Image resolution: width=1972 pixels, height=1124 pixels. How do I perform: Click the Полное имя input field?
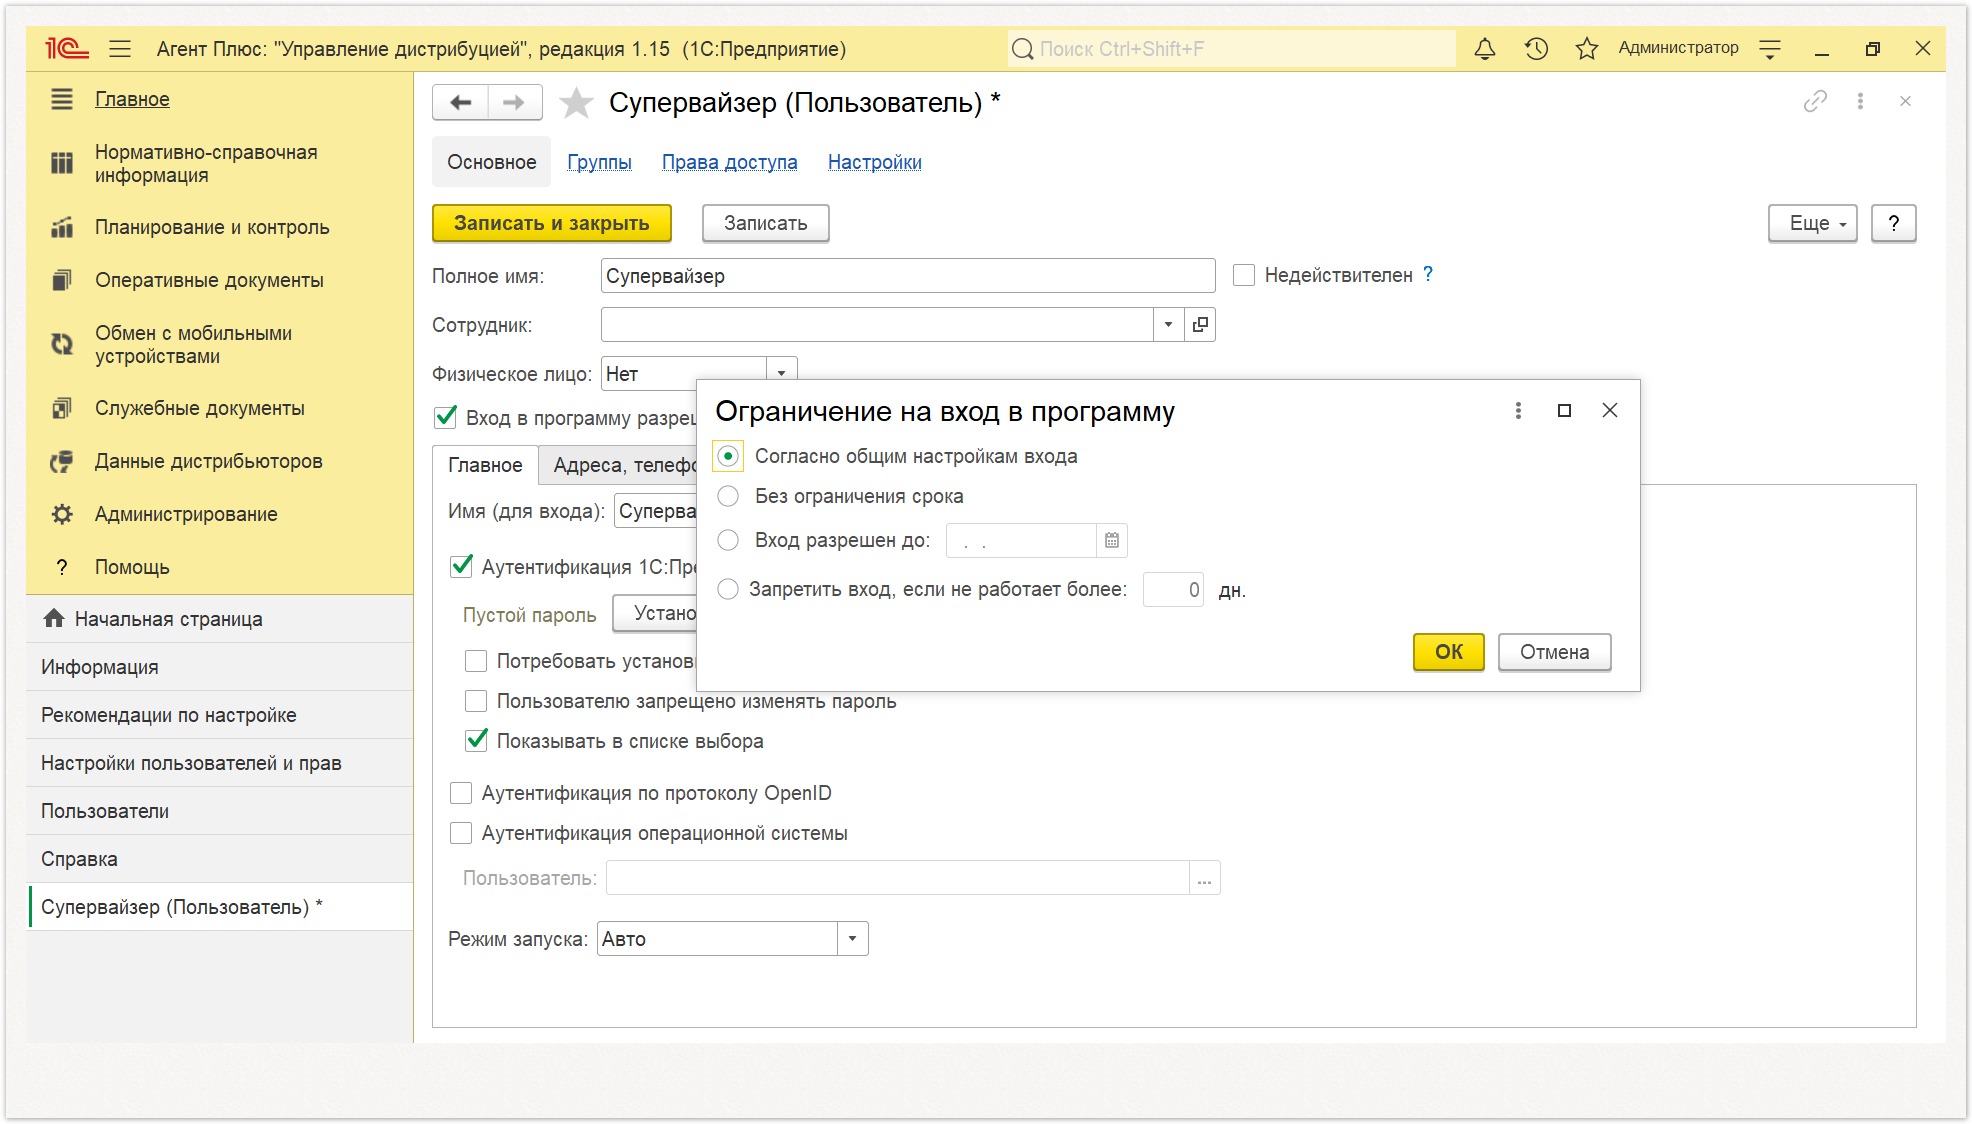(x=908, y=276)
